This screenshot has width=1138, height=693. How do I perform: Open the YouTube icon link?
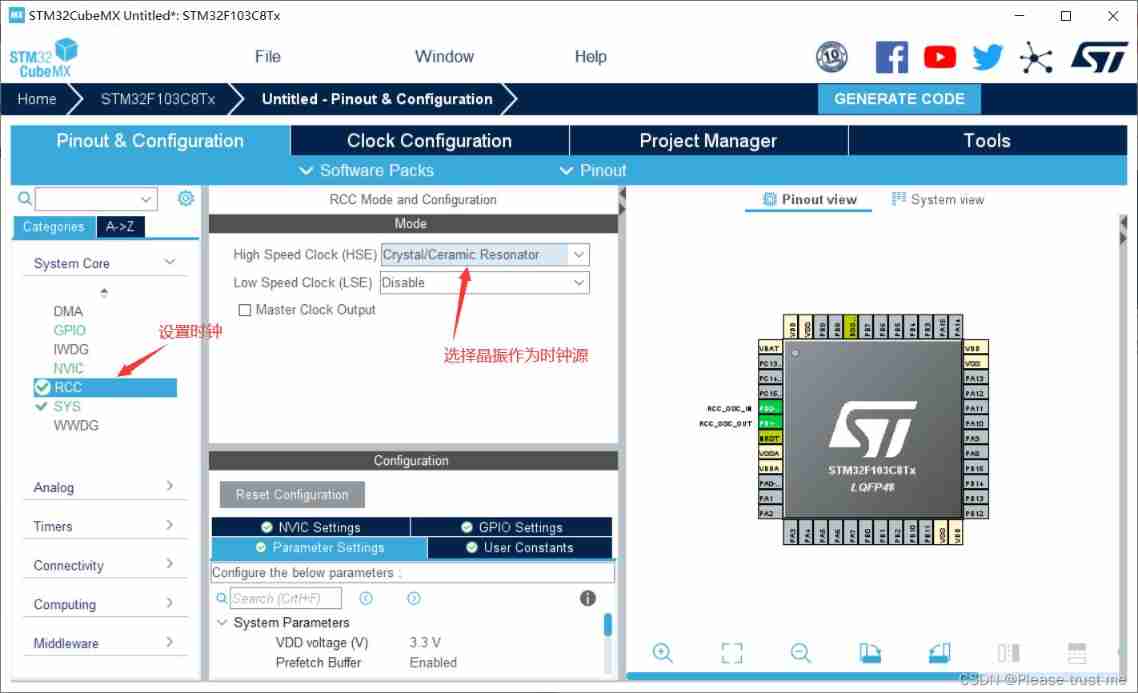939,57
